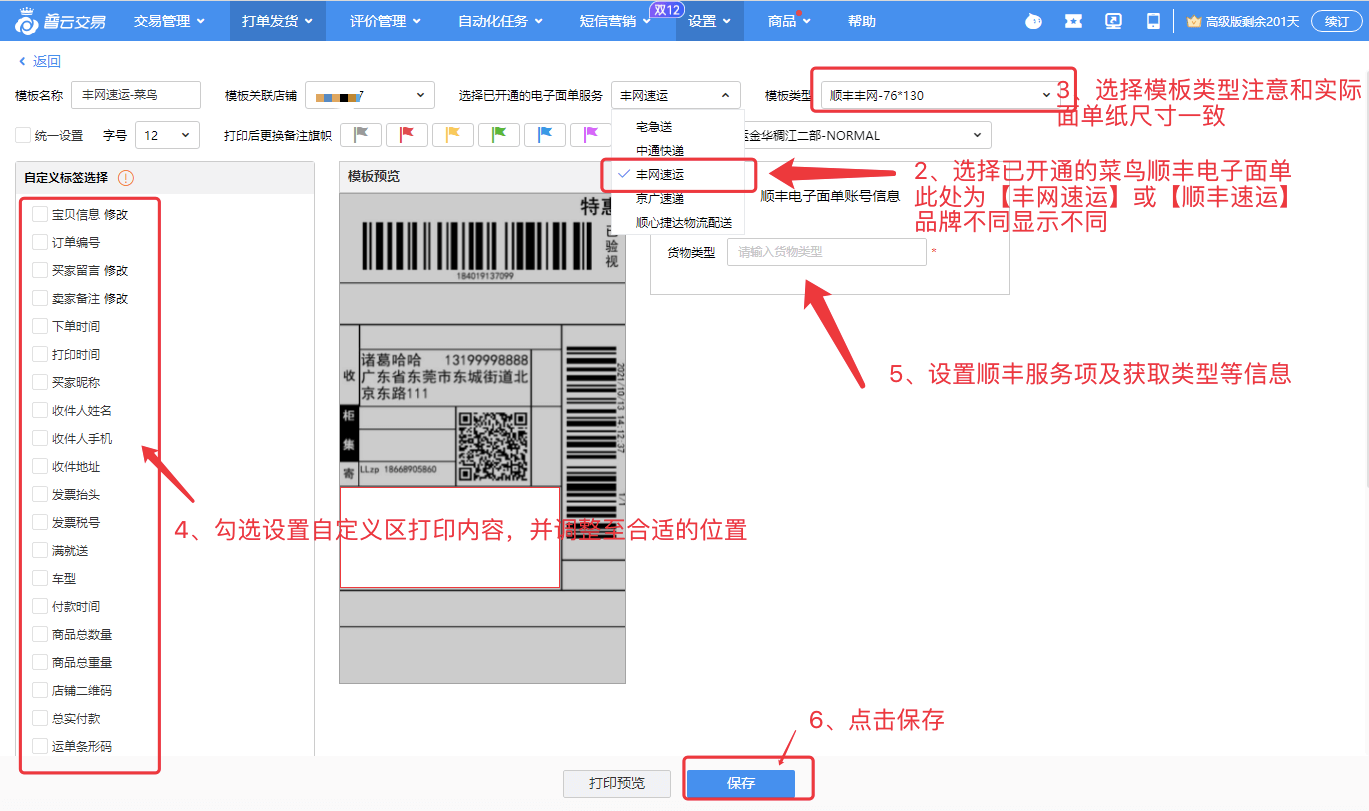This screenshot has width=1369, height=811.
Task: Toggle the 统一设置 checkbox
Action: point(22,135)
